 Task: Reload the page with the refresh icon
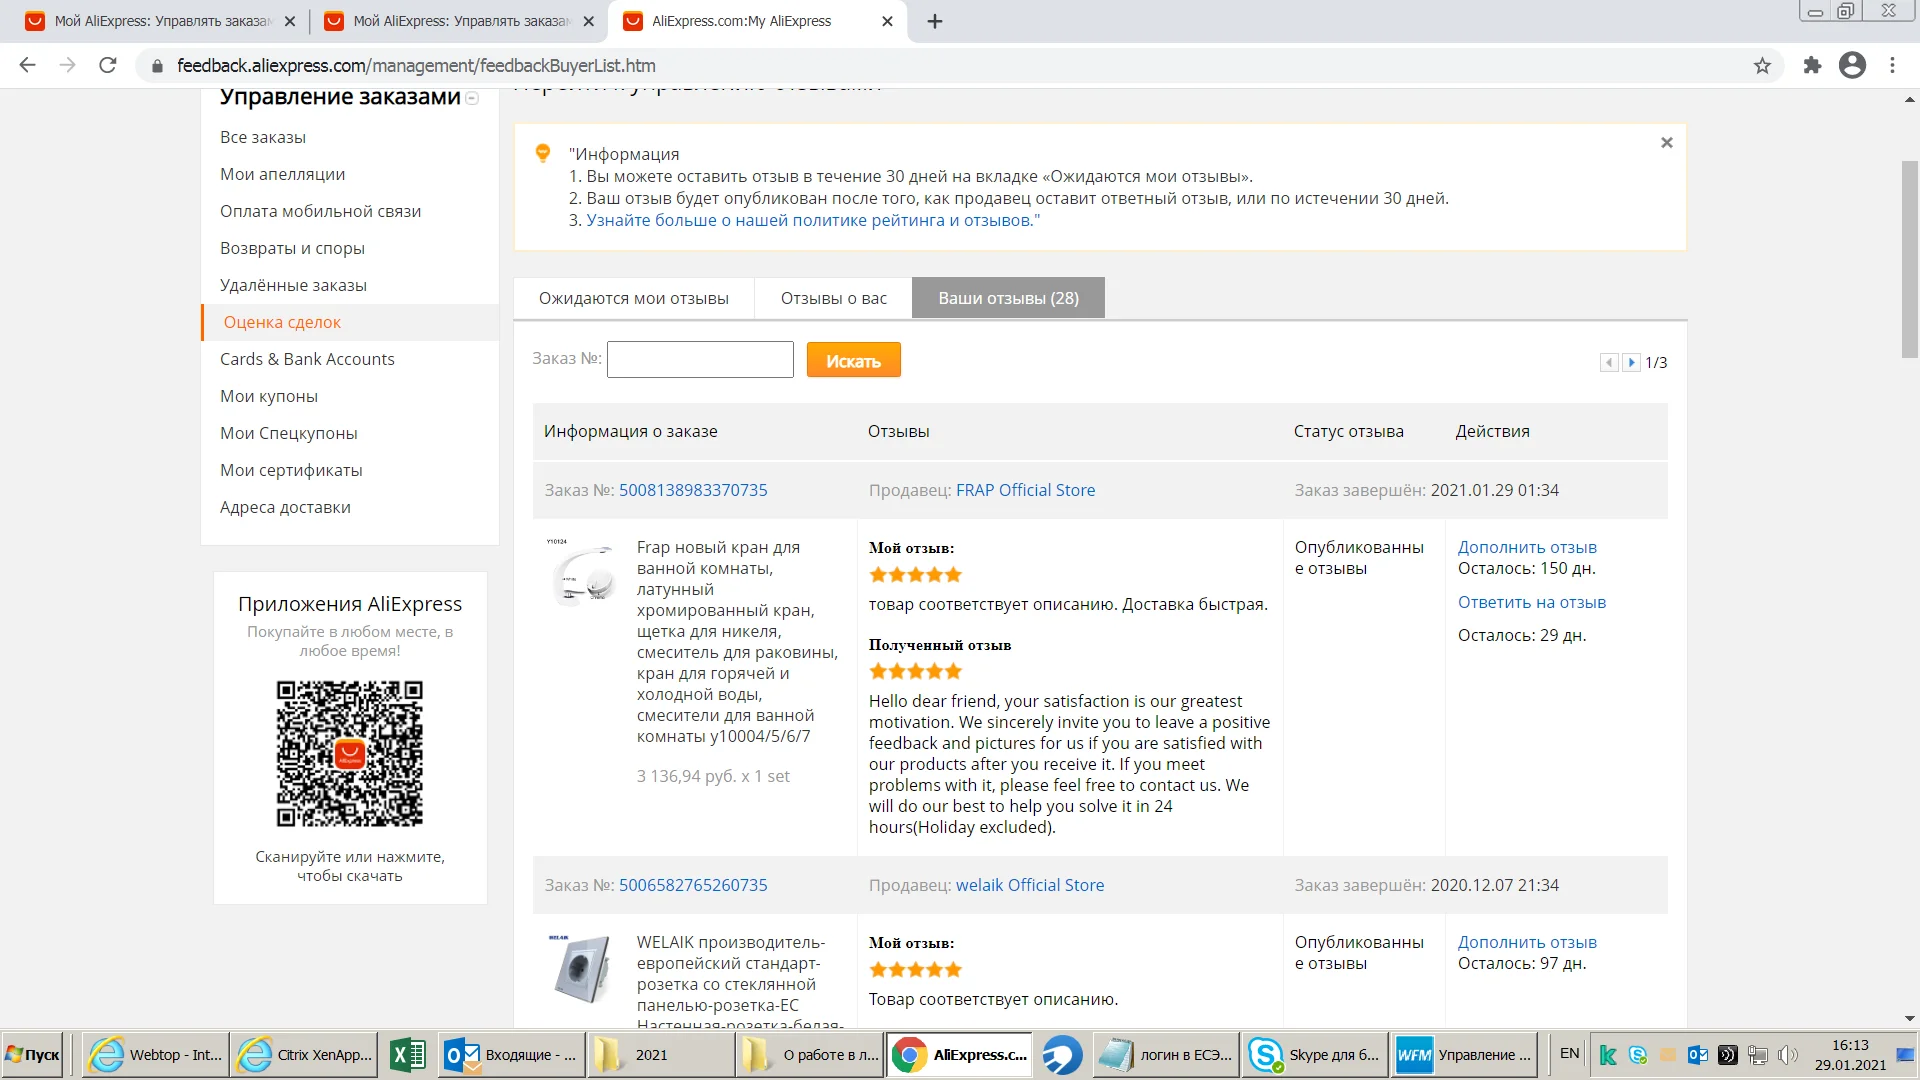pyautogui.click(x=108, y=66)
